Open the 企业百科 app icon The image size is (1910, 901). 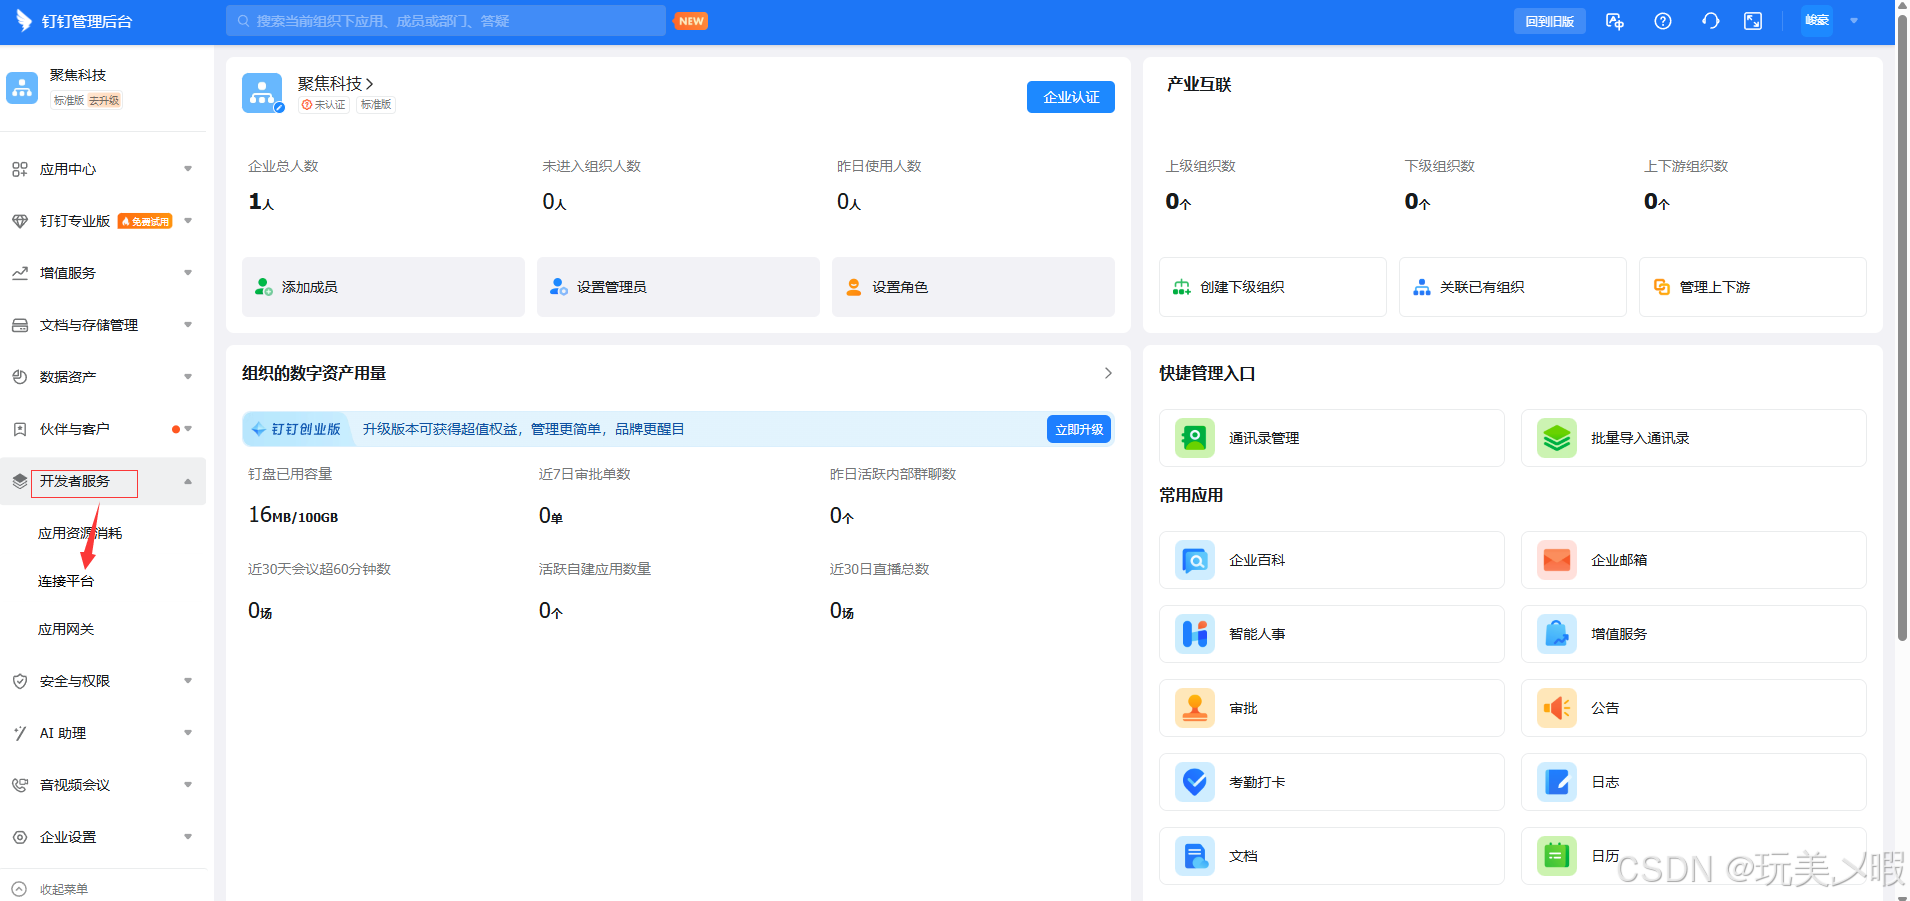(x=1194, y=560)
